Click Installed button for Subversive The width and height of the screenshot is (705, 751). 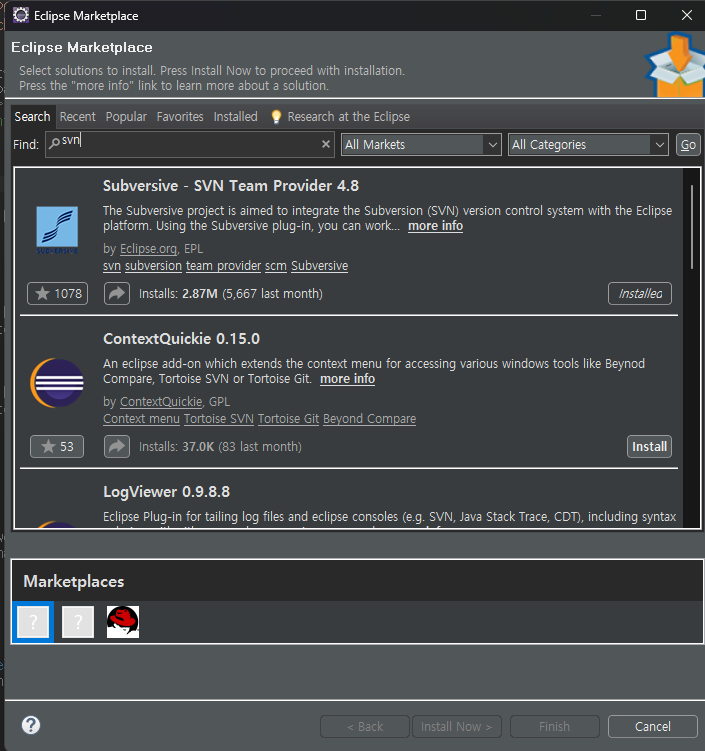point(640,294)
